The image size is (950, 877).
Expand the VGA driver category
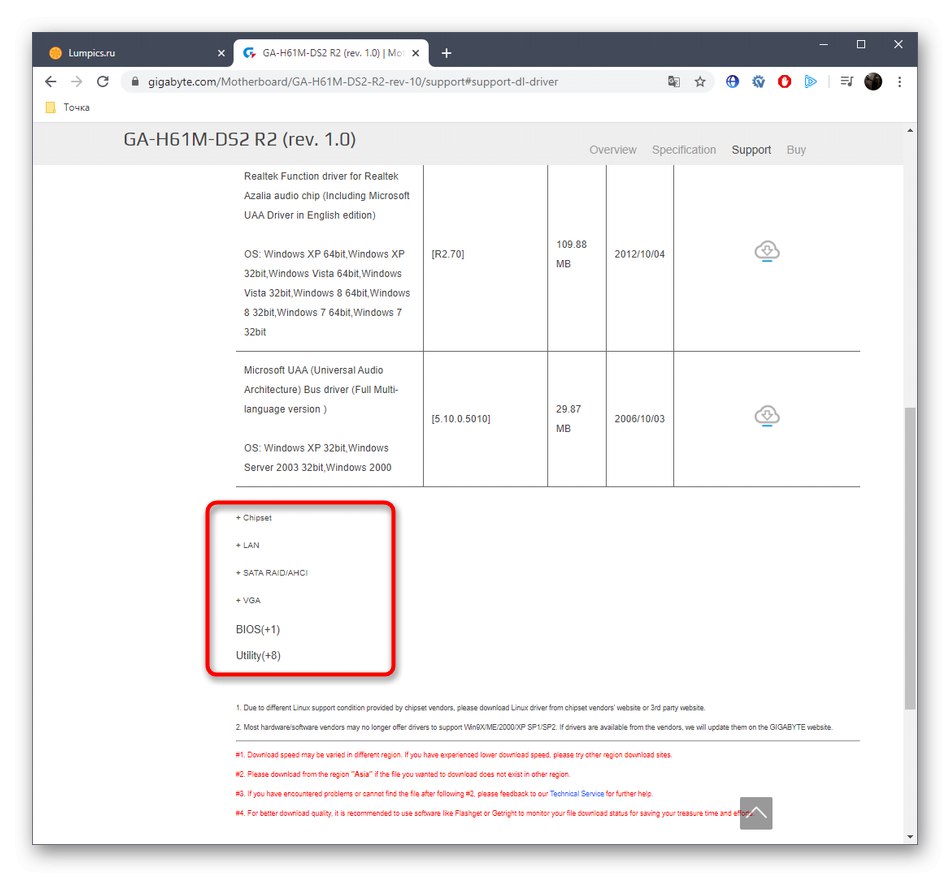click(x=248, y=600)
